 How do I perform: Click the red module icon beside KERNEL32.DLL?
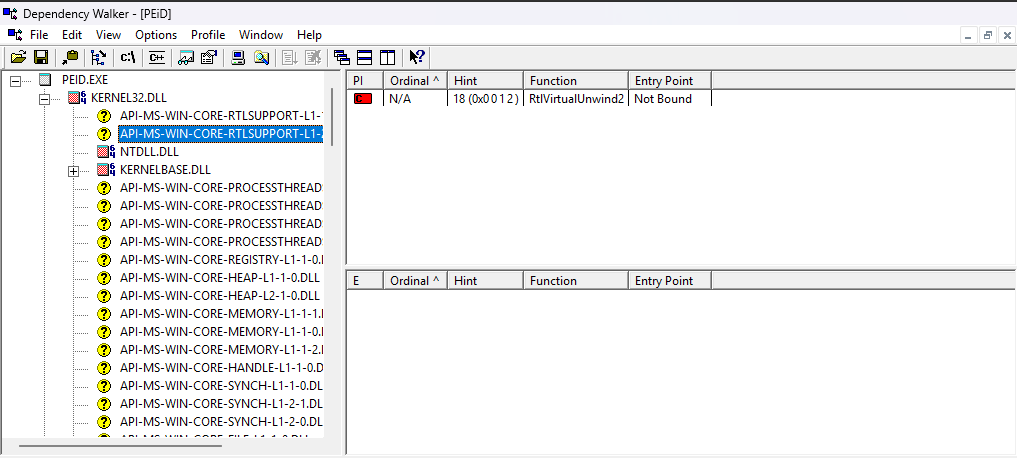click(78, 98)
